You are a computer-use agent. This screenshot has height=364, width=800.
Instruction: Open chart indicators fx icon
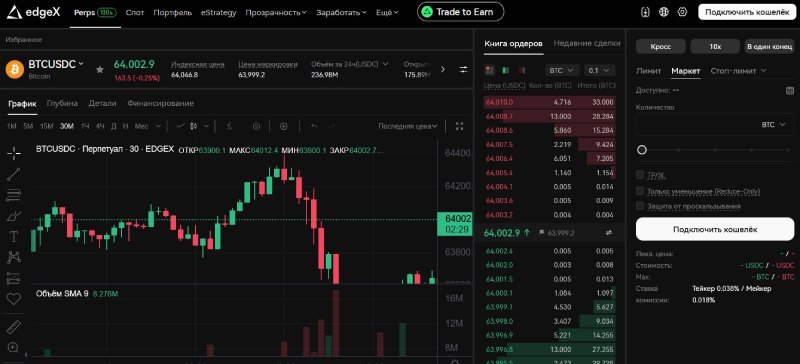coord(230,126)
